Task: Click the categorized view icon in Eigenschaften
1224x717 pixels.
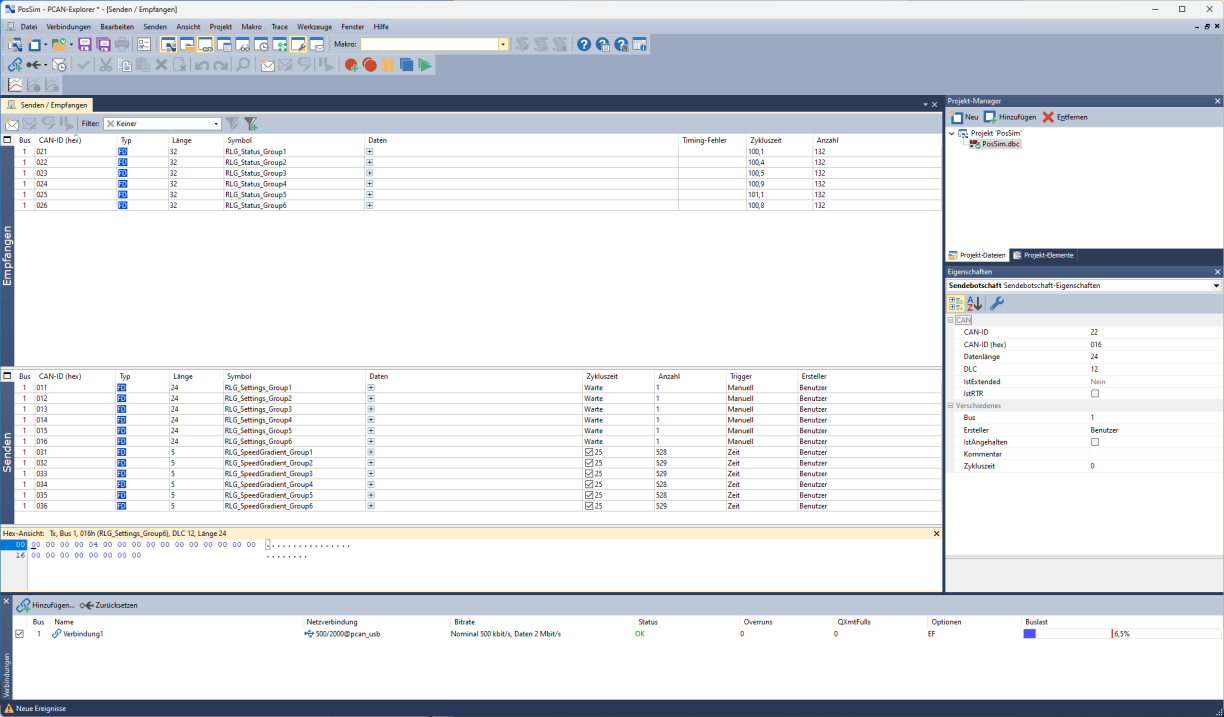Action: pos(956,304)
